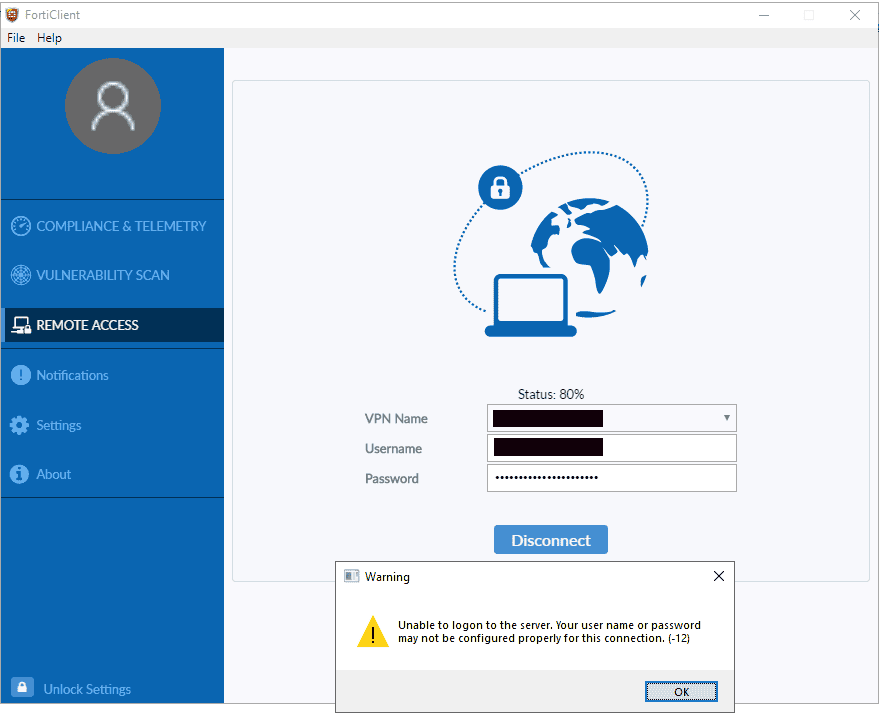The width and height of the screenshot is (879, 717).
Task: Click the Notifications exclamation icon
Action: (20, 375)
